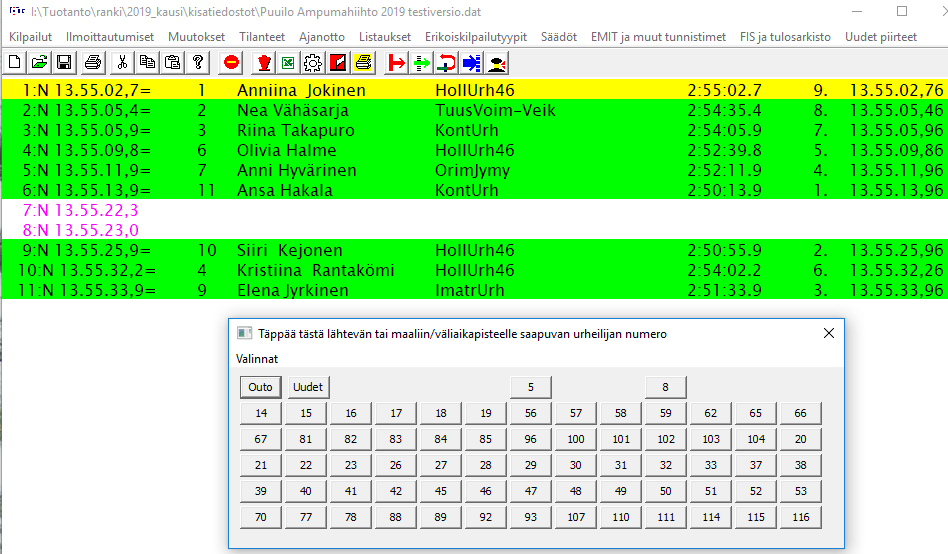Click the red stop sign toolbar icon
This screenshot has height=554, width=948.
tap(231, 62)
